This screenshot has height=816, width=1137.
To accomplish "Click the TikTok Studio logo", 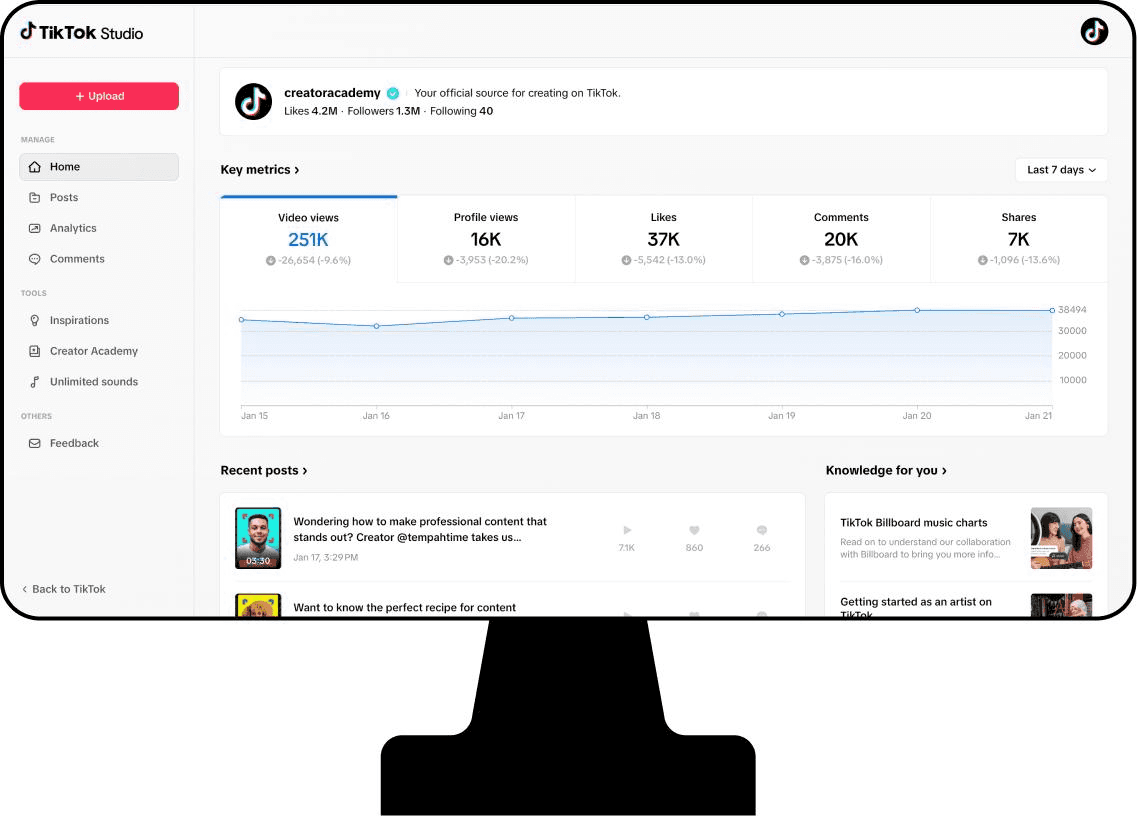I will 81,32.
